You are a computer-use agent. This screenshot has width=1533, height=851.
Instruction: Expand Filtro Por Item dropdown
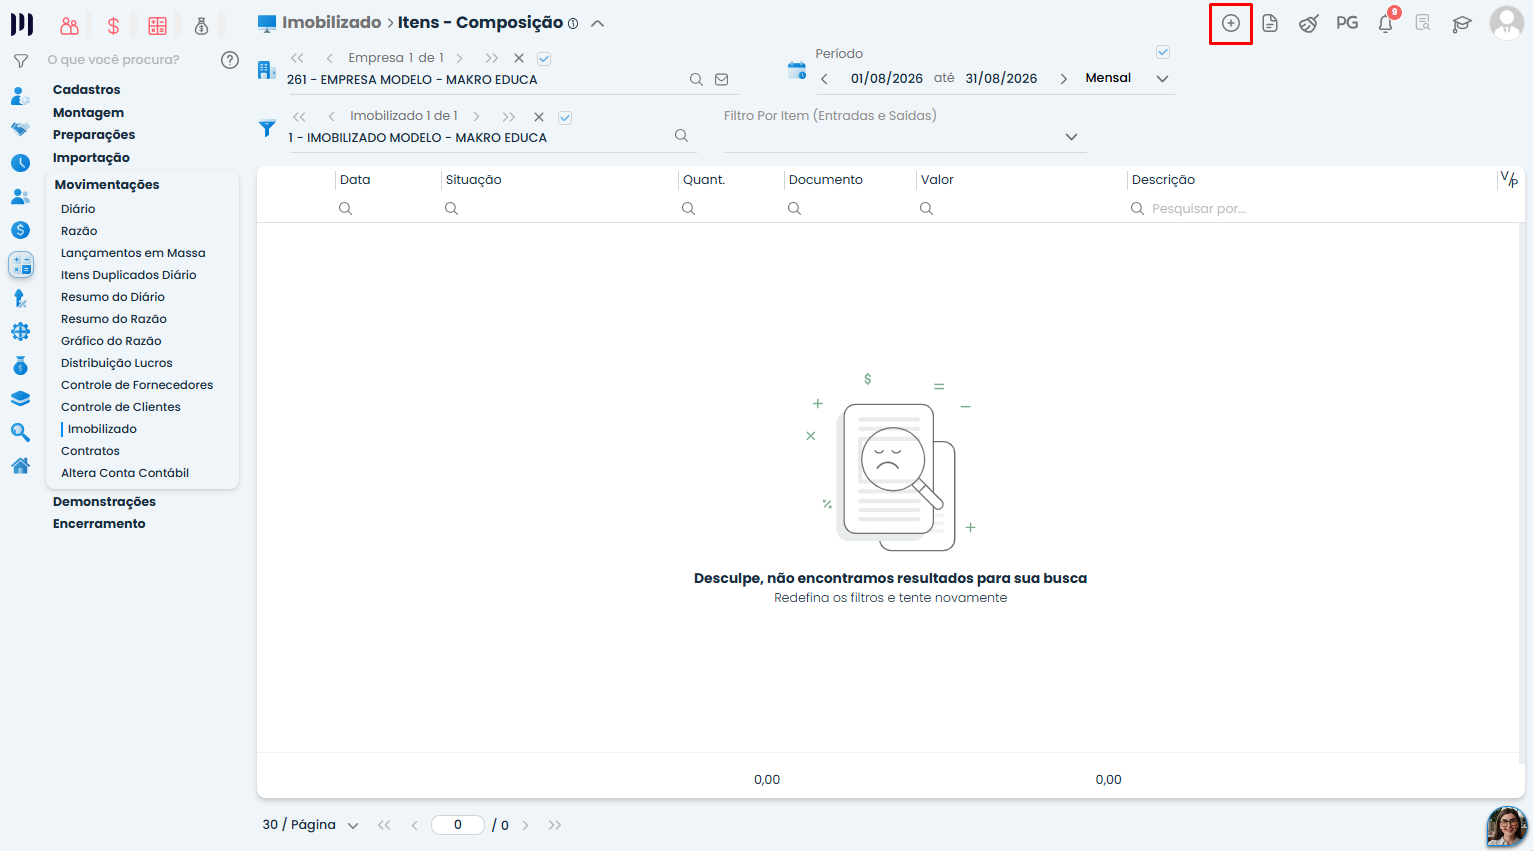1071,137
